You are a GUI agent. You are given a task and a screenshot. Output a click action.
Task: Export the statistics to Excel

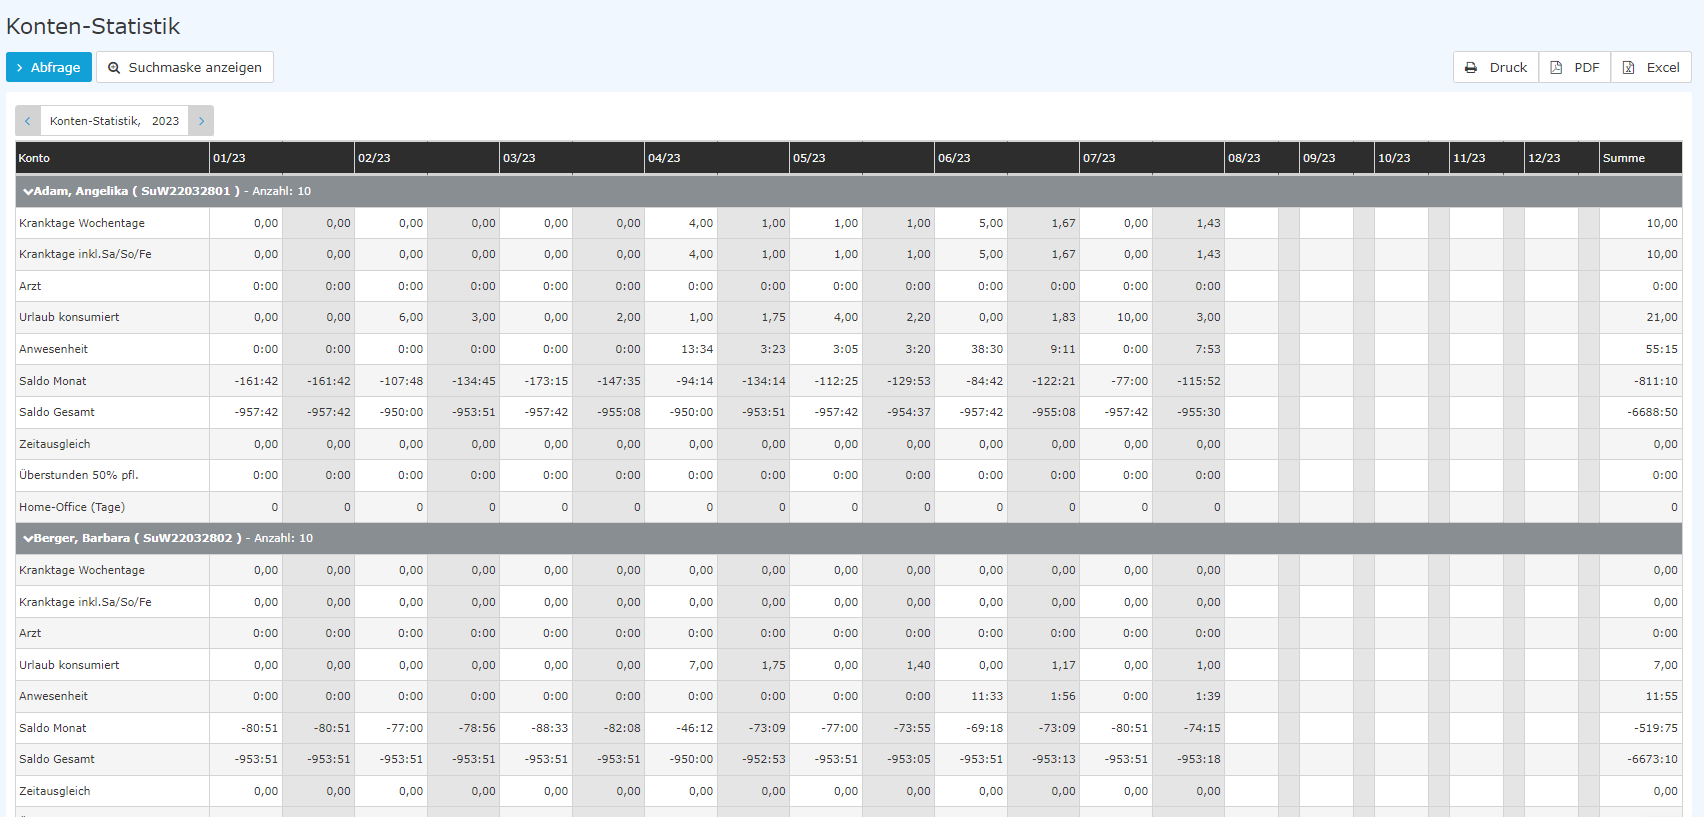(x=1651, y=67)
